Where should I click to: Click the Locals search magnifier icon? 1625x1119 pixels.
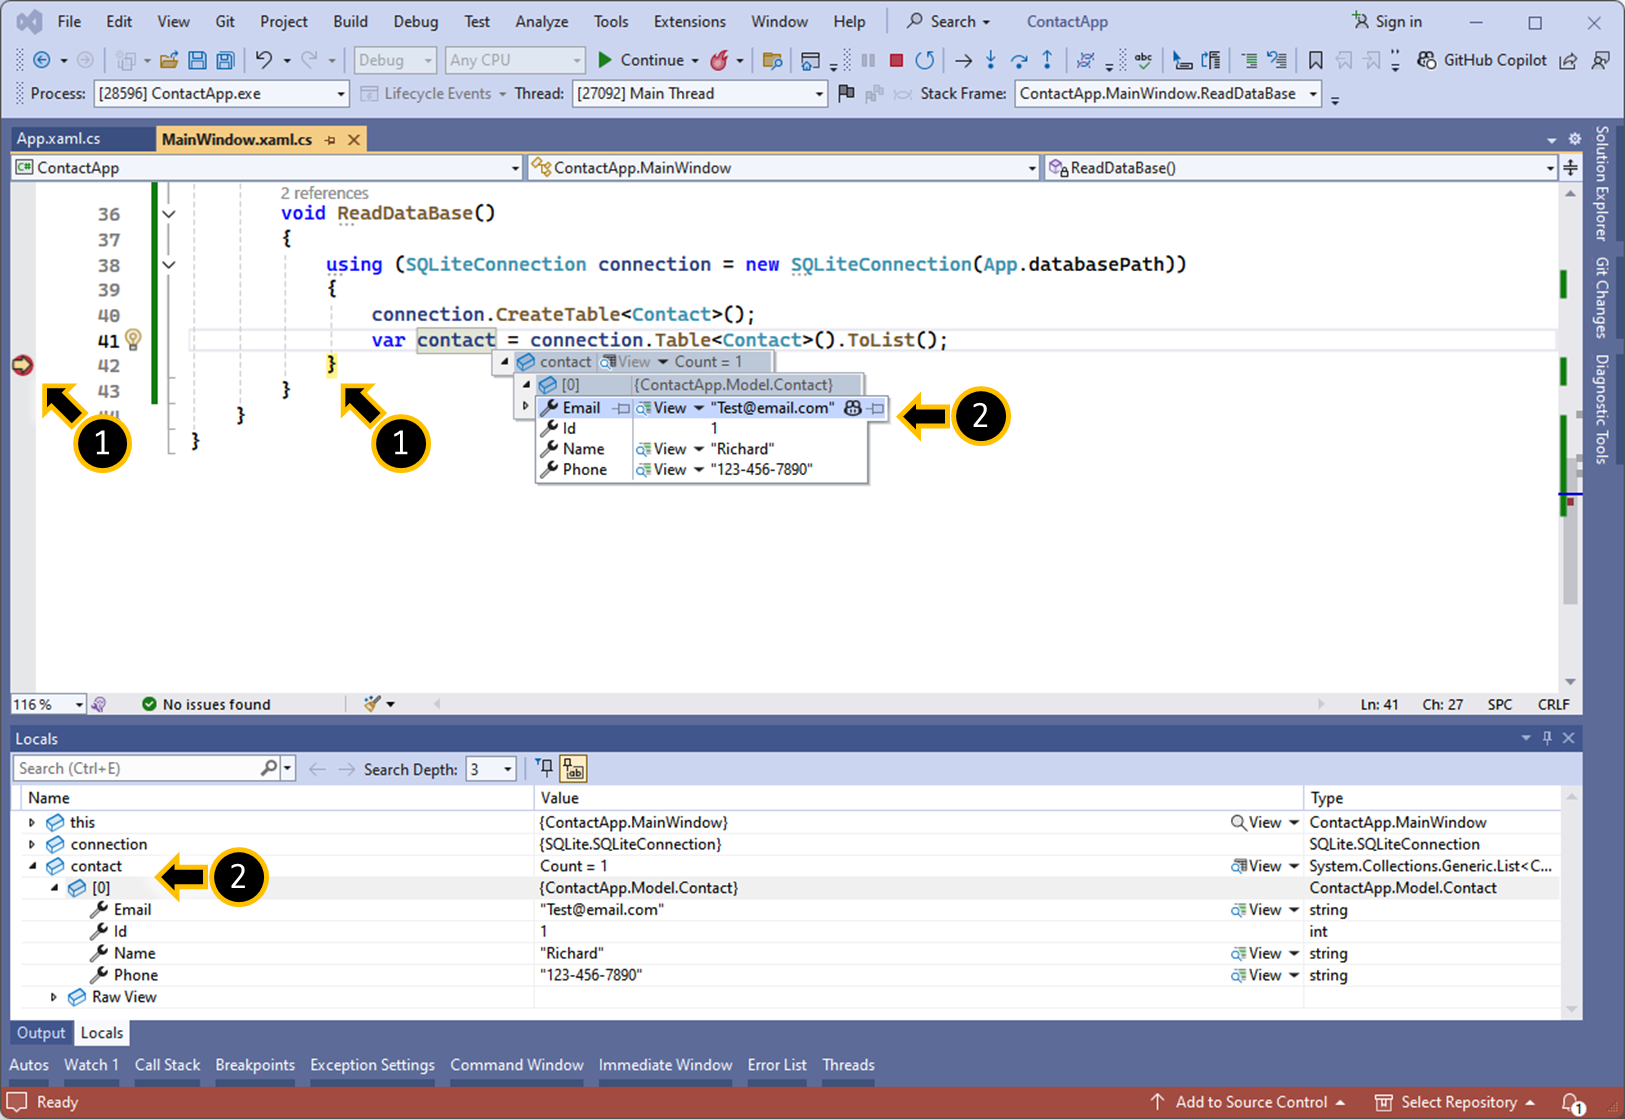tap(269, 768)
